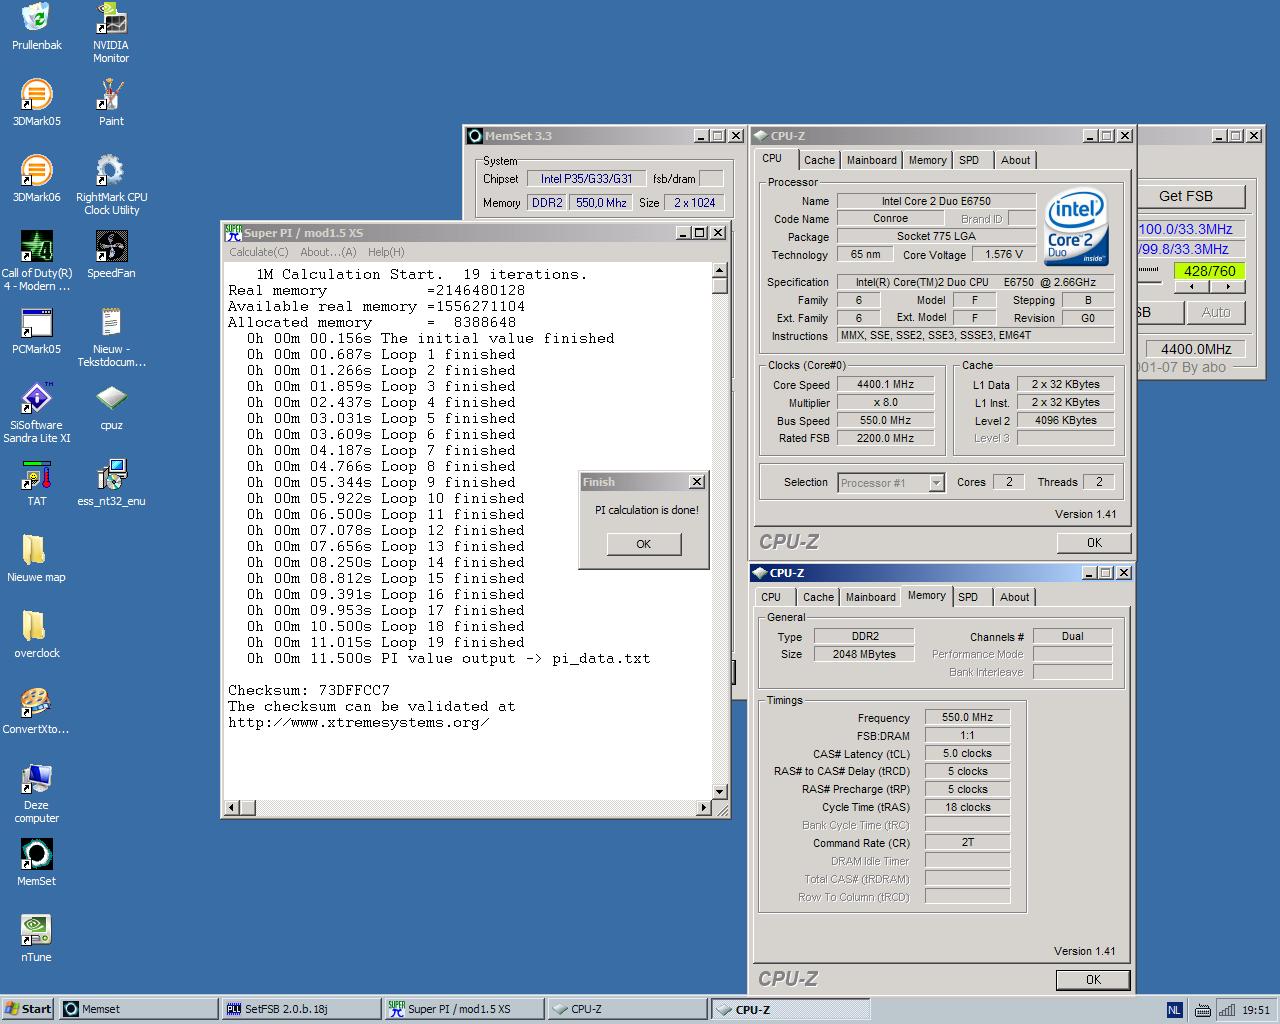Click the 428/760 value field in SetFSB
1280x1024 pixels.
pyautogui.click(x=1209, y=271)
